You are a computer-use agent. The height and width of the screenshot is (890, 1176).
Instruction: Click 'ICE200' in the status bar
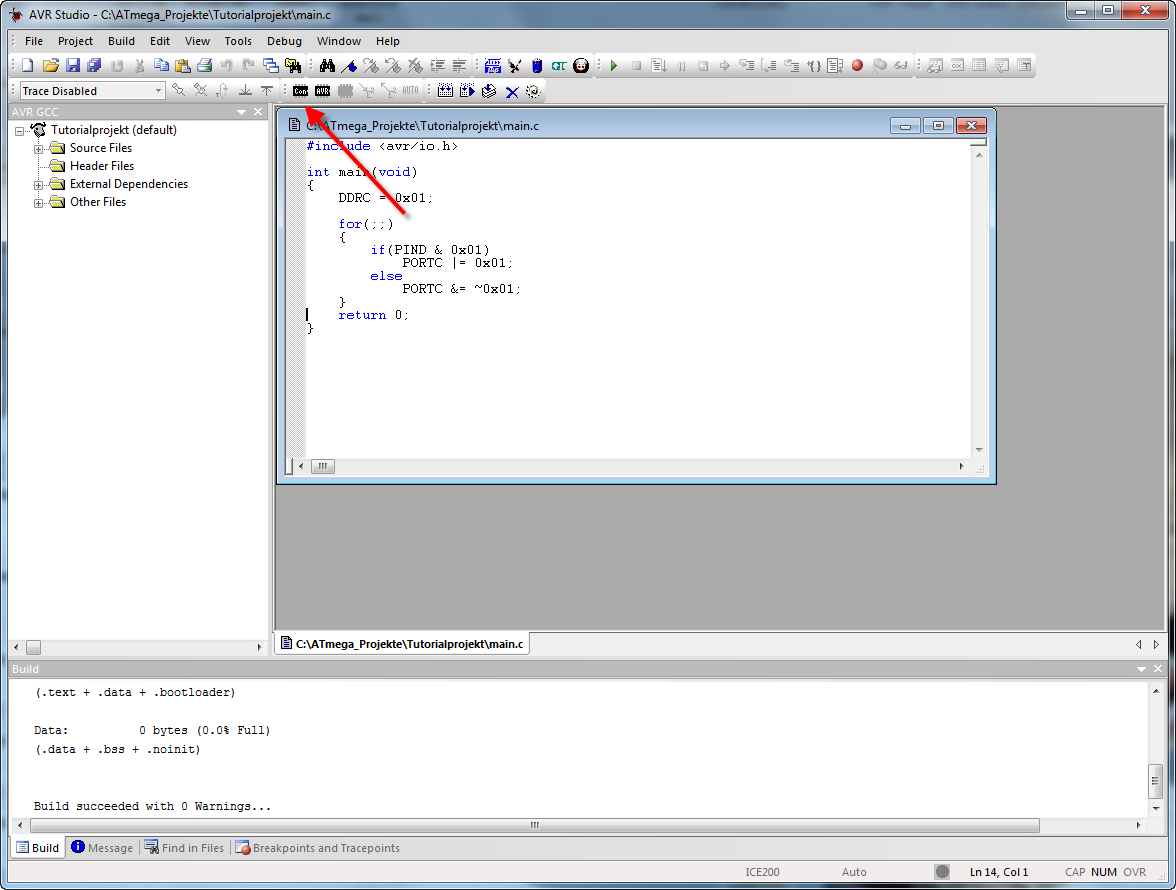tap(762, 872)
